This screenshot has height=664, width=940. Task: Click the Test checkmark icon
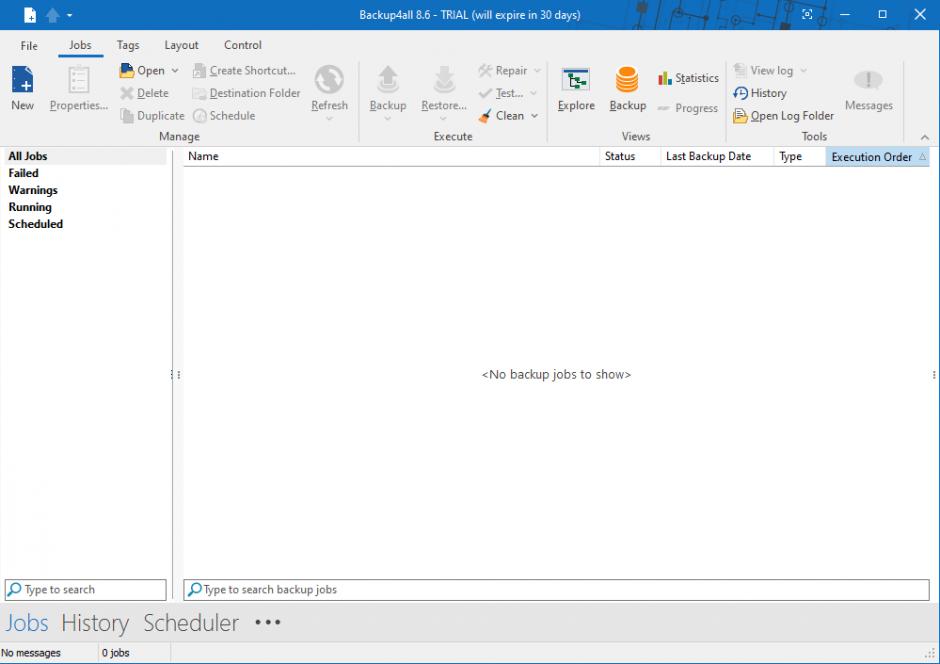tap(485, 93)
